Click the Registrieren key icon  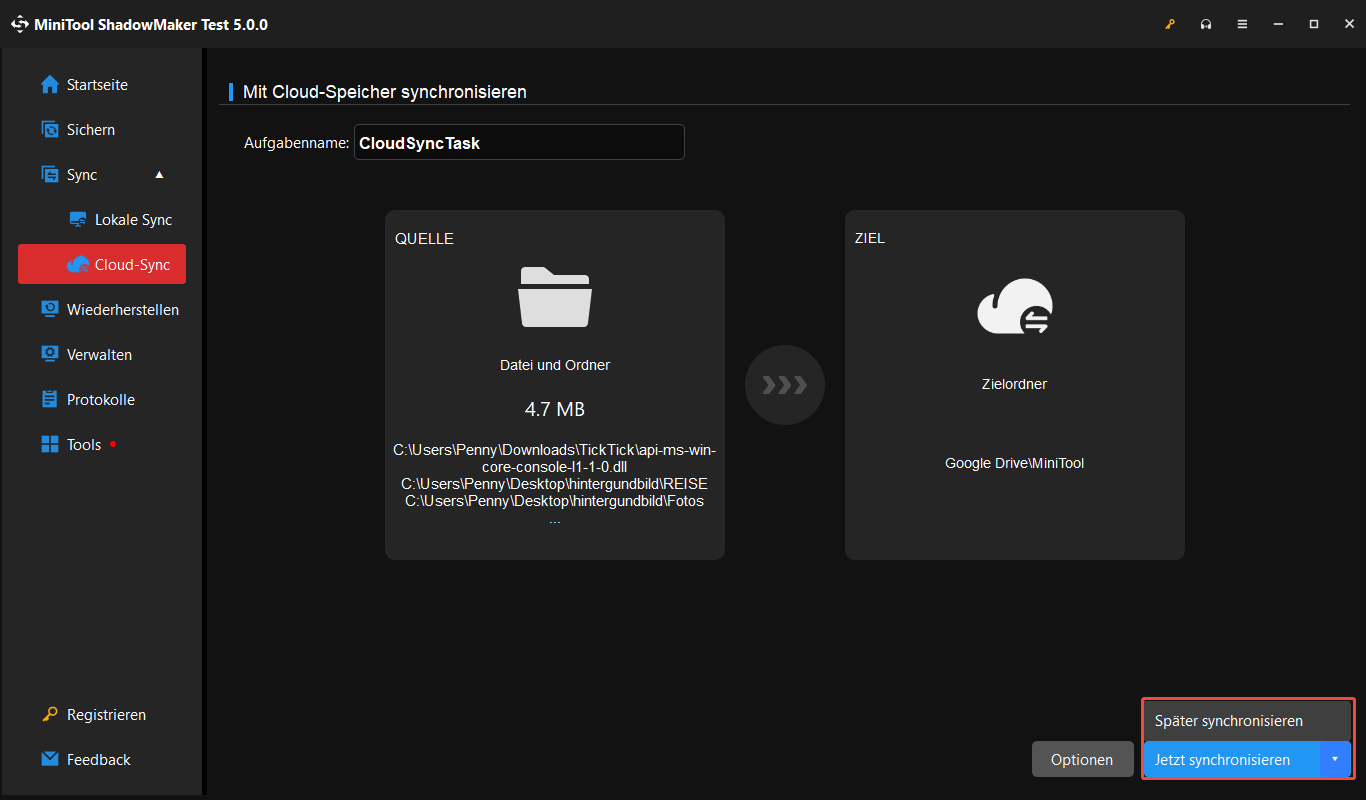pyautogui.click(x=50, y=714)
